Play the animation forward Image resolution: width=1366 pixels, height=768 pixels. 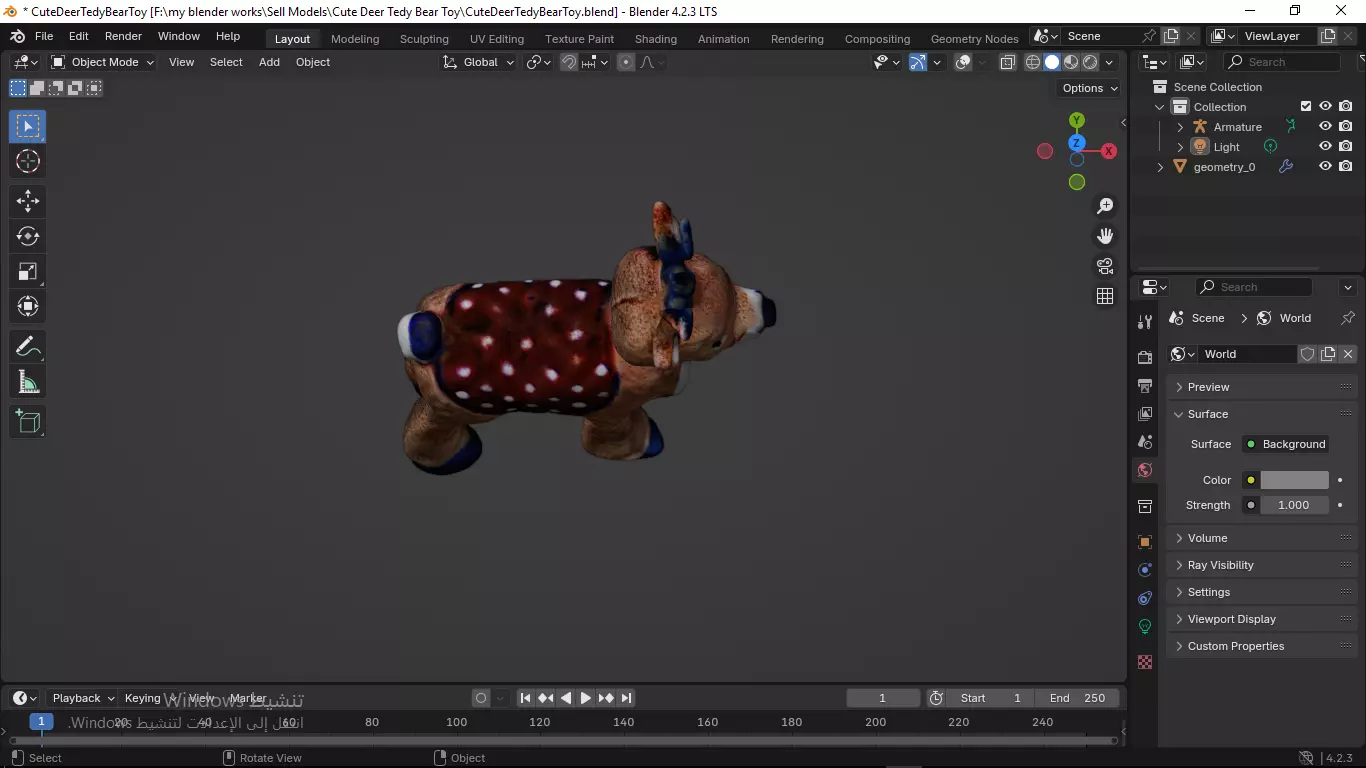pos(586,698)
